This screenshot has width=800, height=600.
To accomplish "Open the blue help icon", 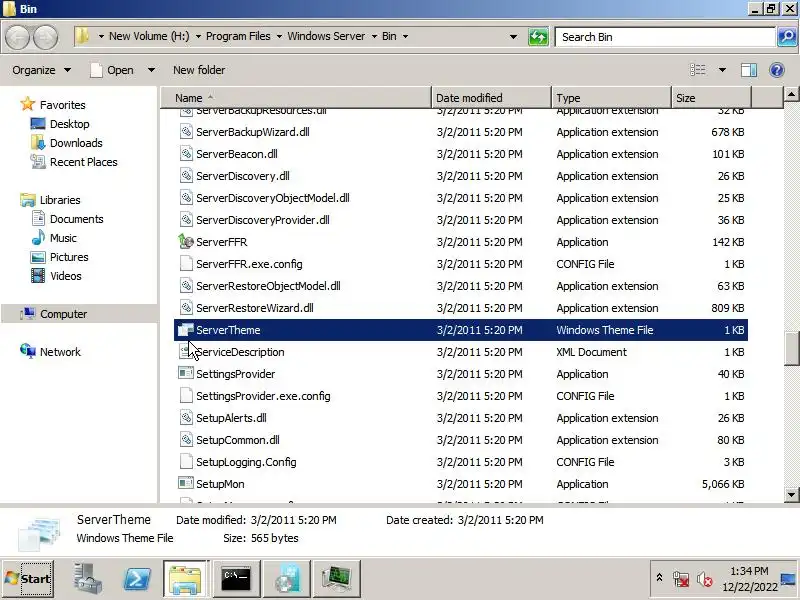I will click(x=777, y=70).
